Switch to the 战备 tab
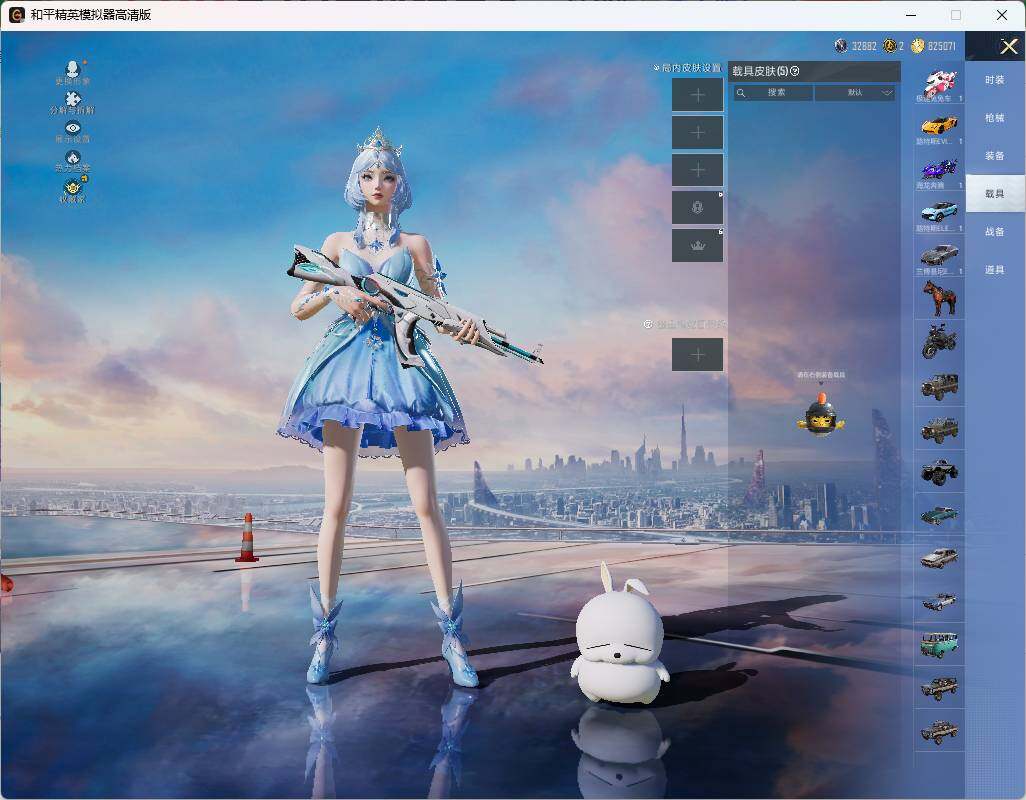The image size is (1026, 800). (x=995, y=232)
